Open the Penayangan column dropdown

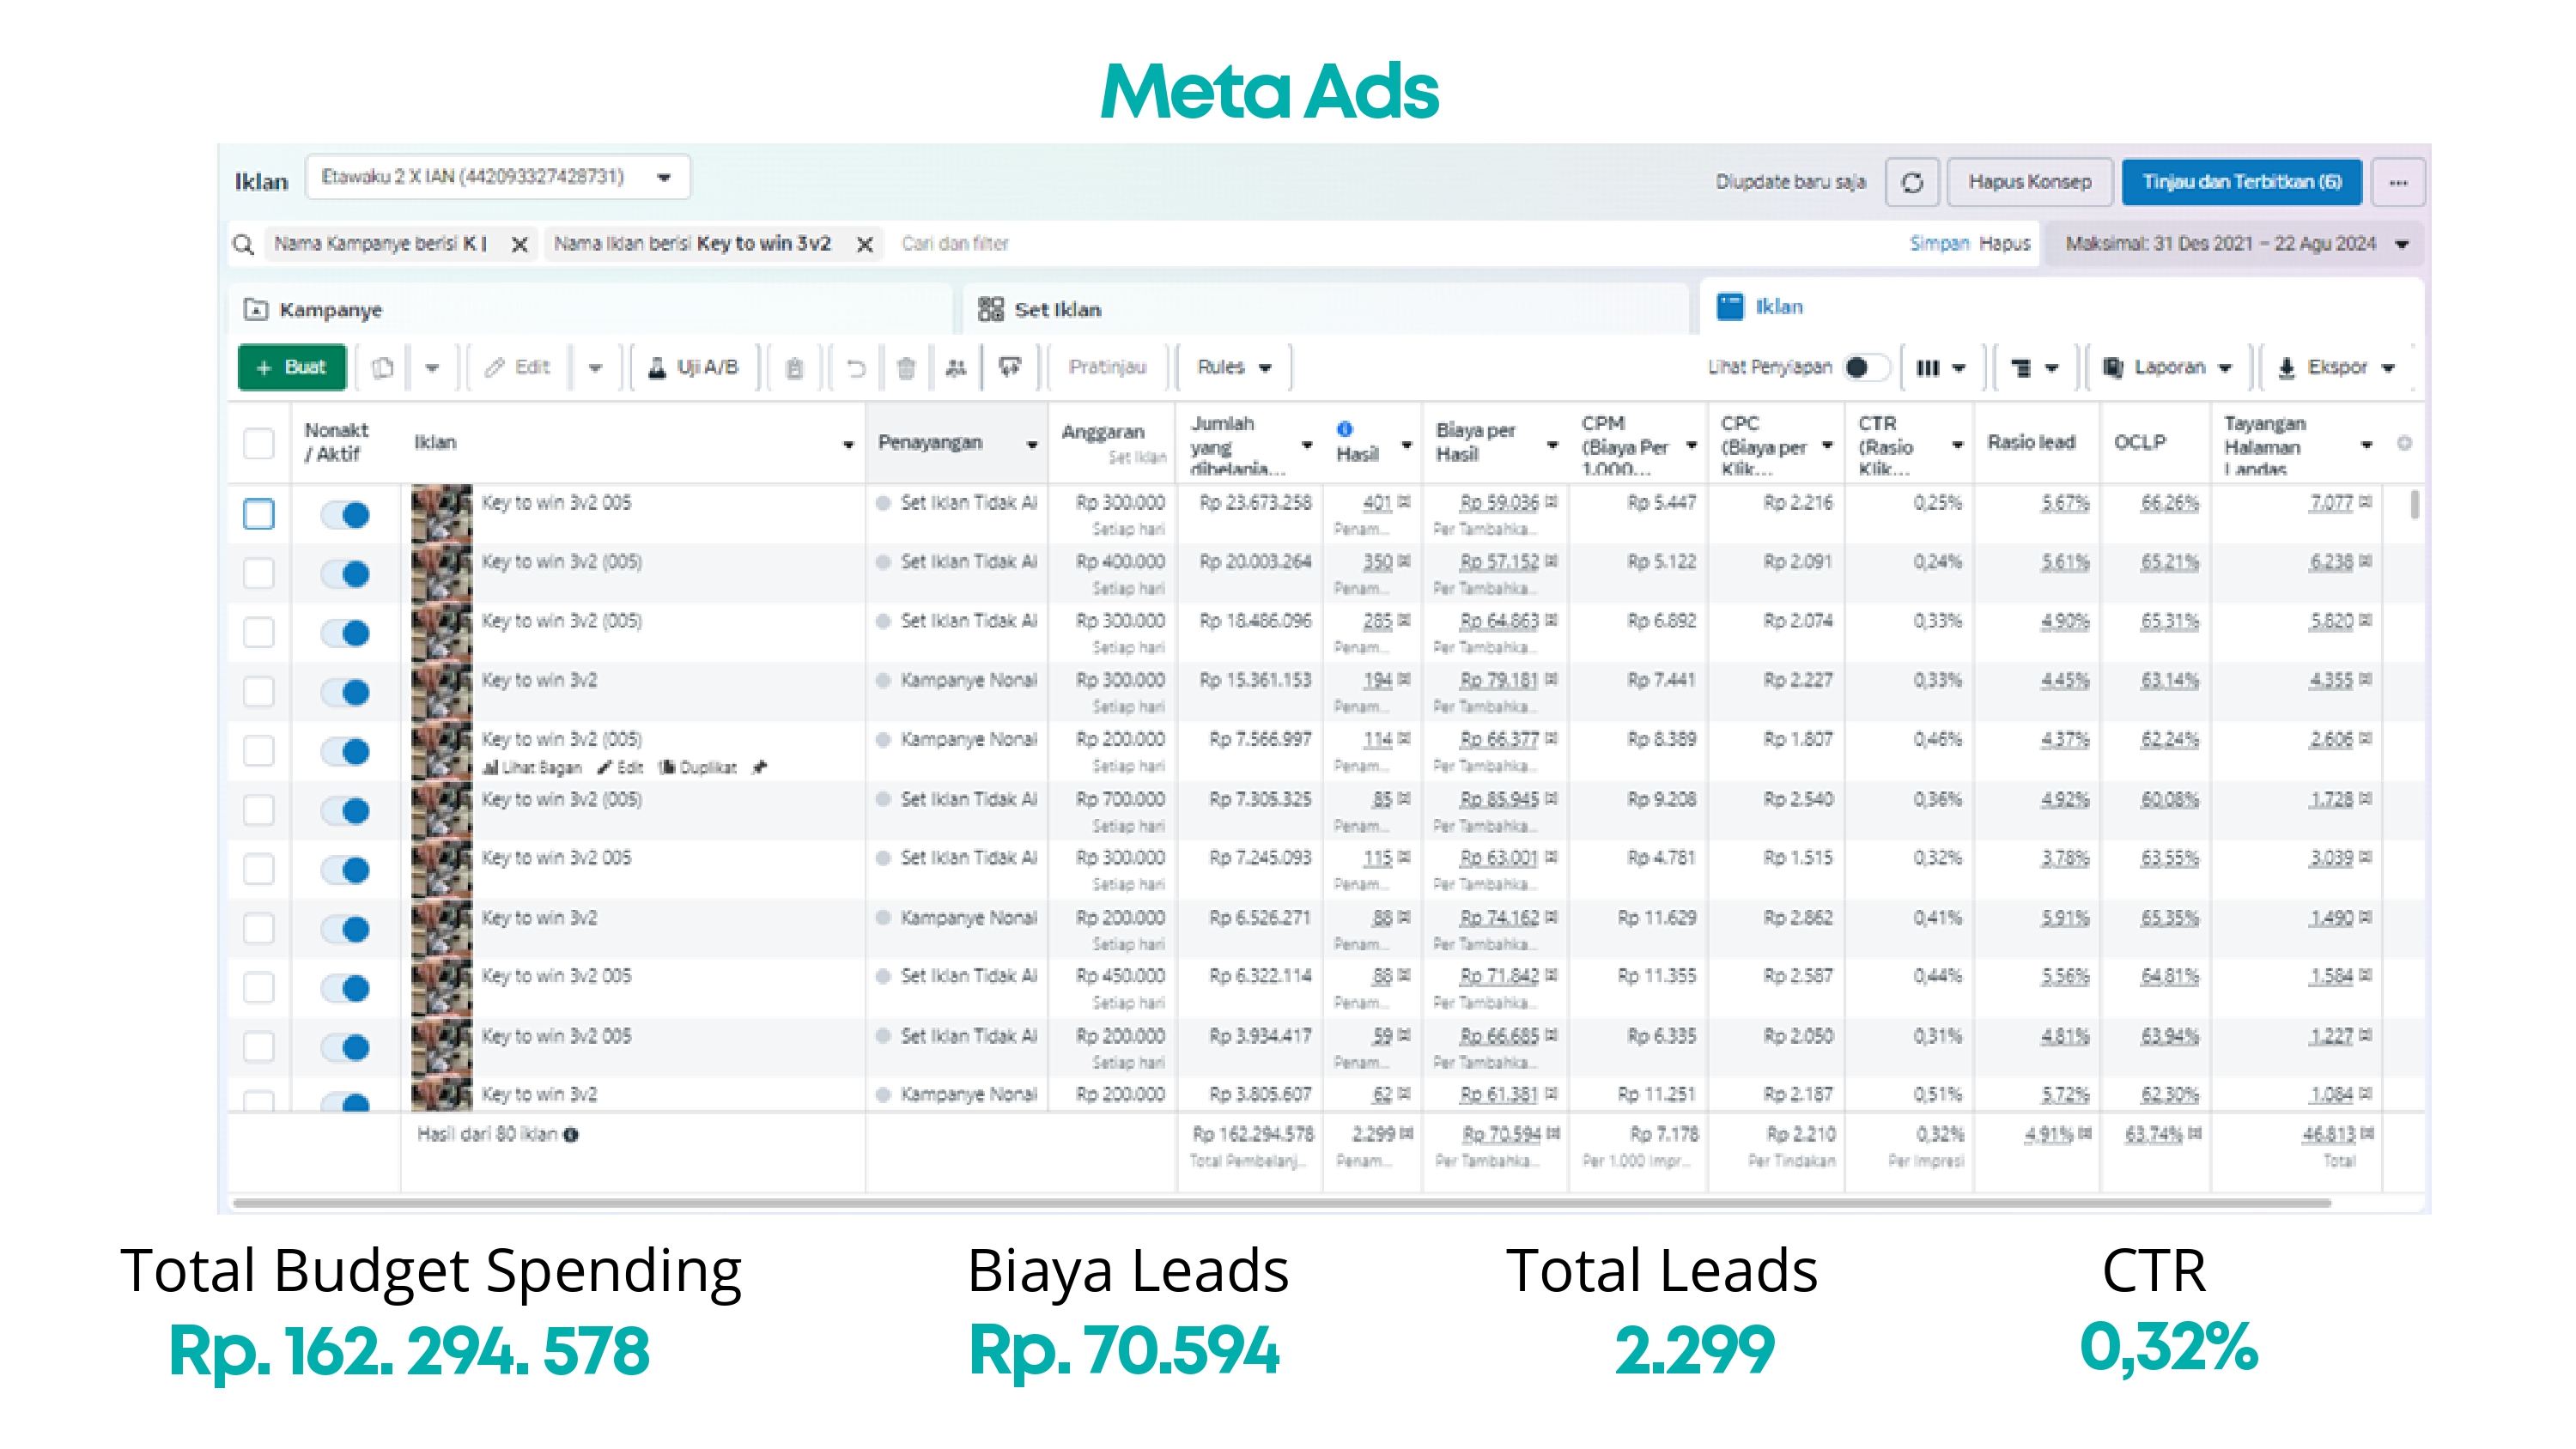(x=1032, y=444)
